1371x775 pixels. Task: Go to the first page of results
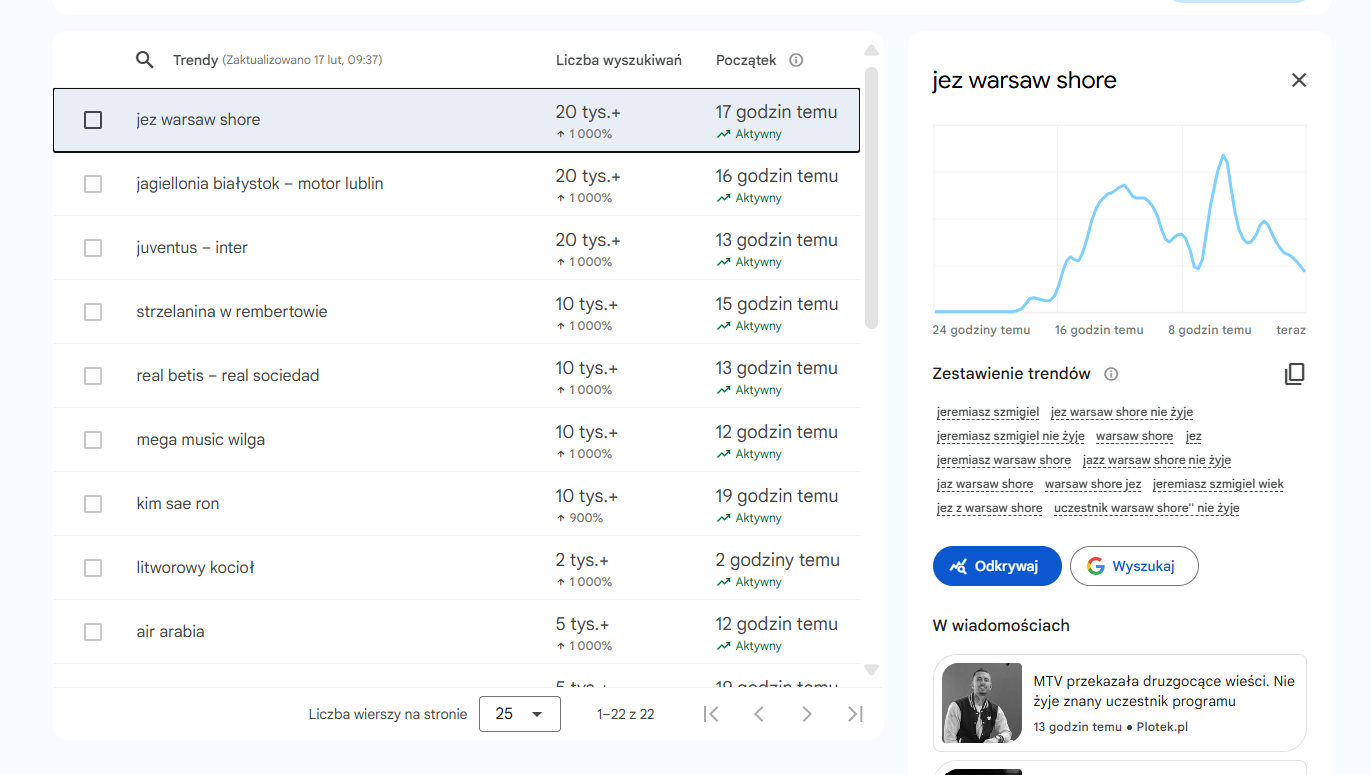point(711,714)
